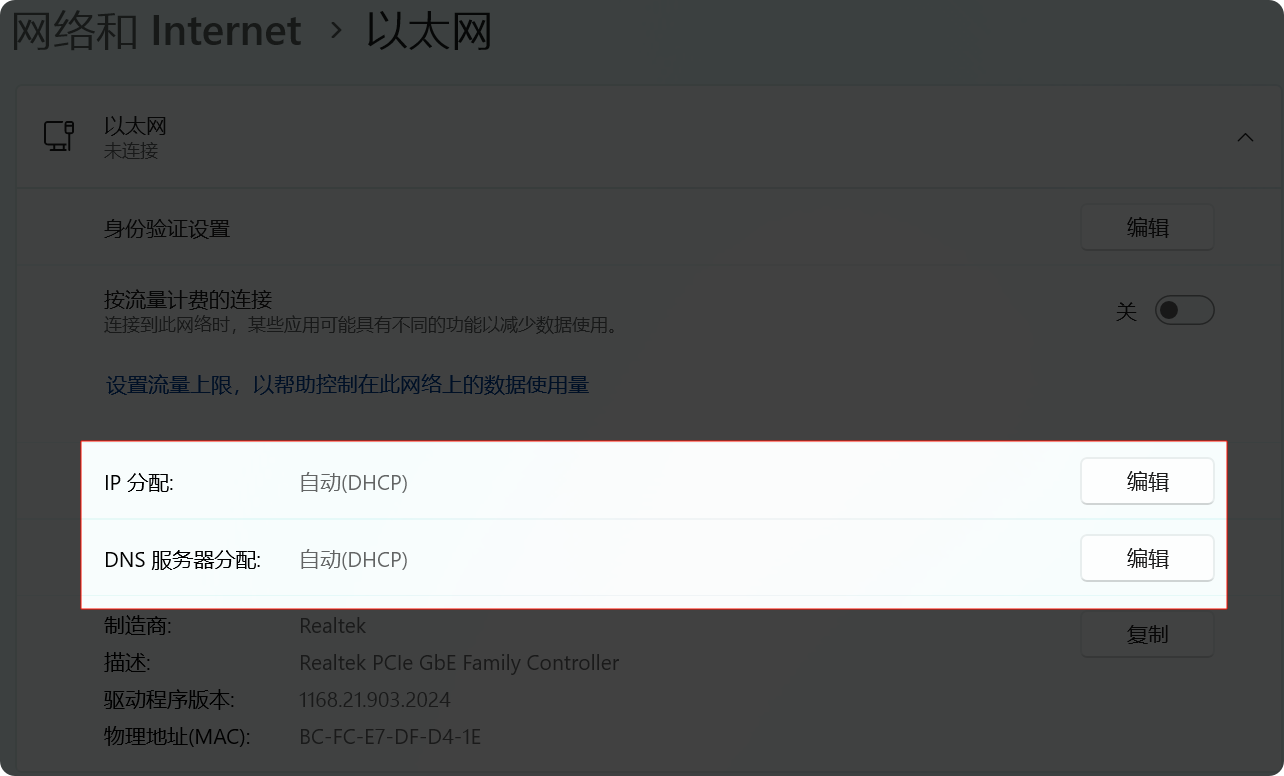
Task: Click the 按流量计费的连接 description text
Action: click(x=362, y=325)
